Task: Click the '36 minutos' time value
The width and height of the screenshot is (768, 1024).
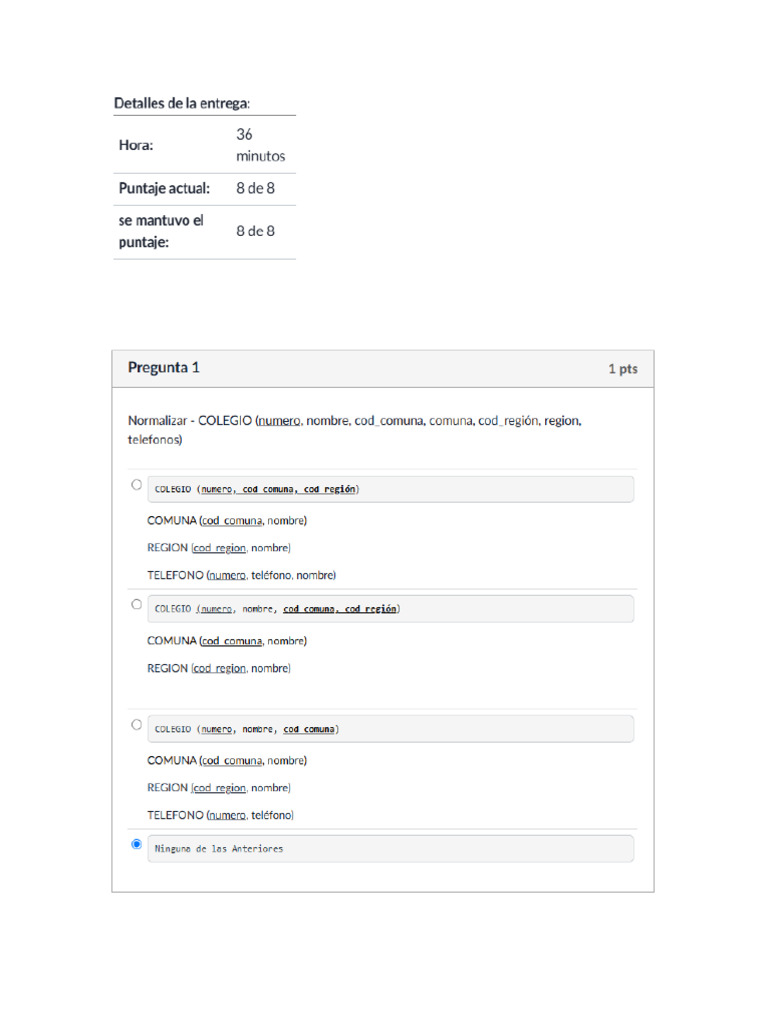Action: [x=260, y=145]
